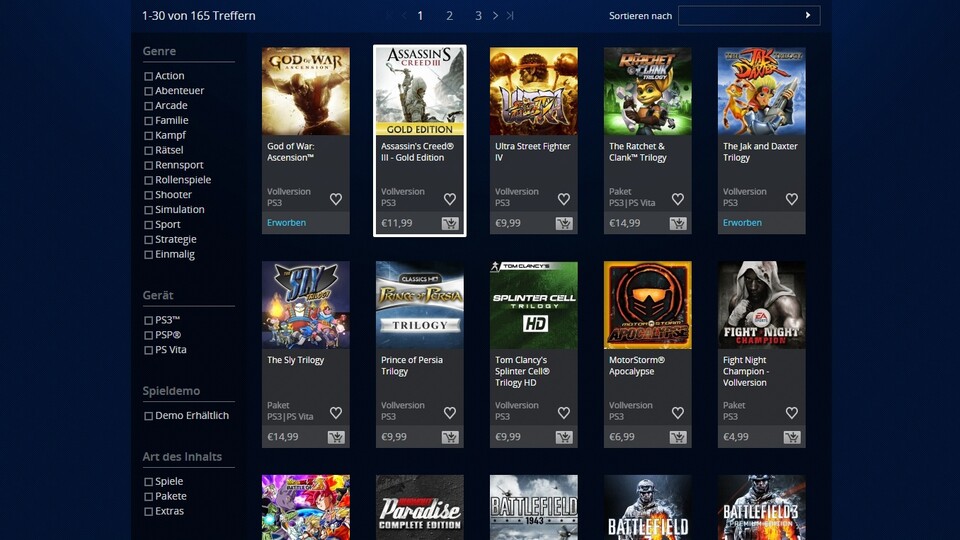Toggle the Arcade genre checkbox
Viewport: 960px width, 540px height.
click(x=148, y=106)
